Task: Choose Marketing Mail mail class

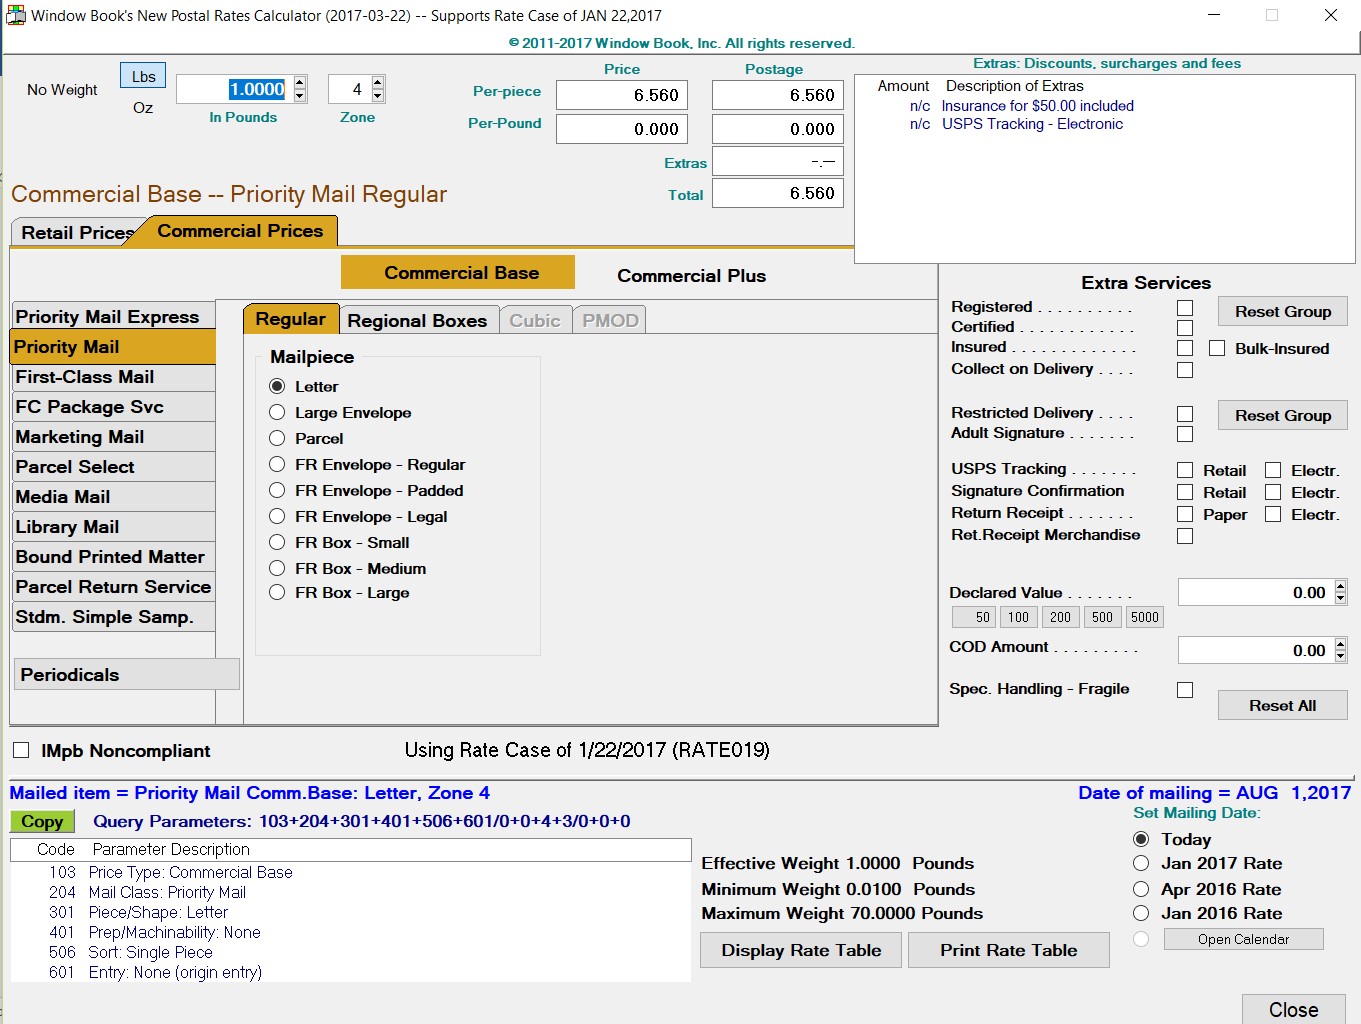Action: click(x=112, y=436)
